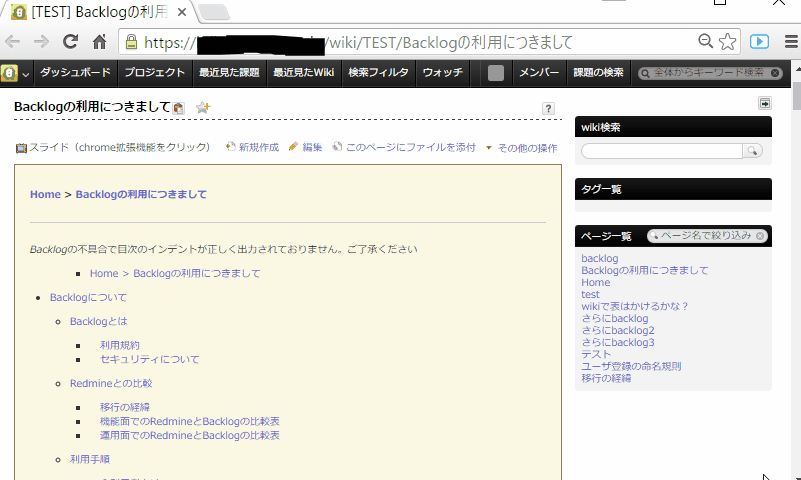Jump to Redmineとの比較 section

[111, 383]
